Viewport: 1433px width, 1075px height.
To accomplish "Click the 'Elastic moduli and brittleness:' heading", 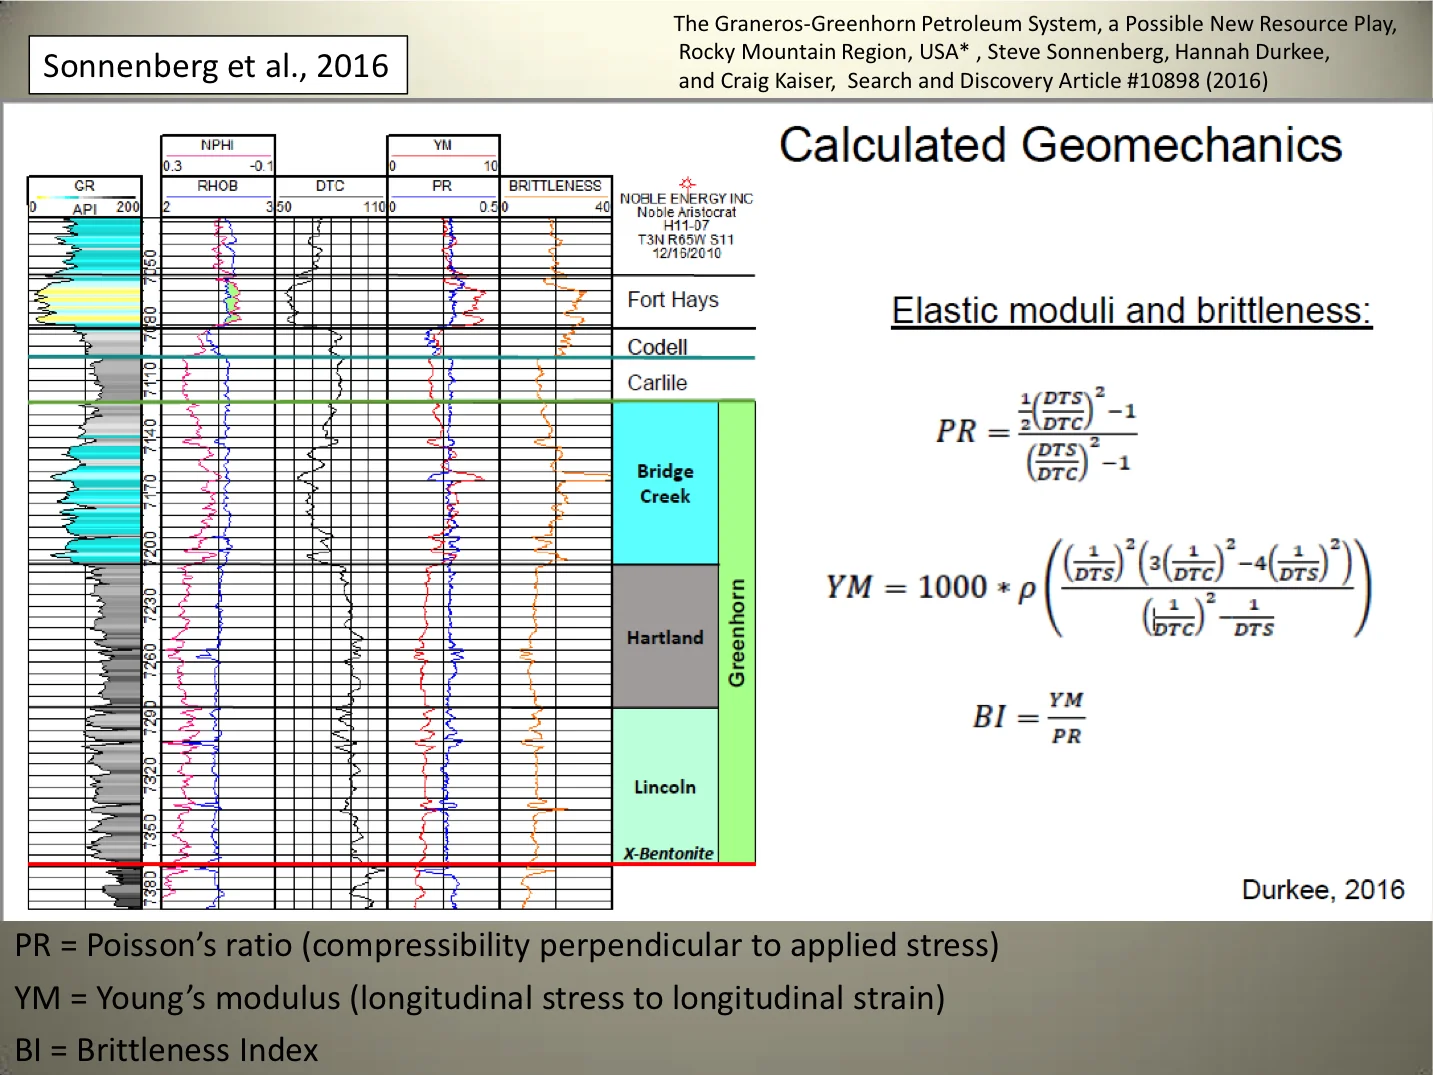I will point(1131,310).
